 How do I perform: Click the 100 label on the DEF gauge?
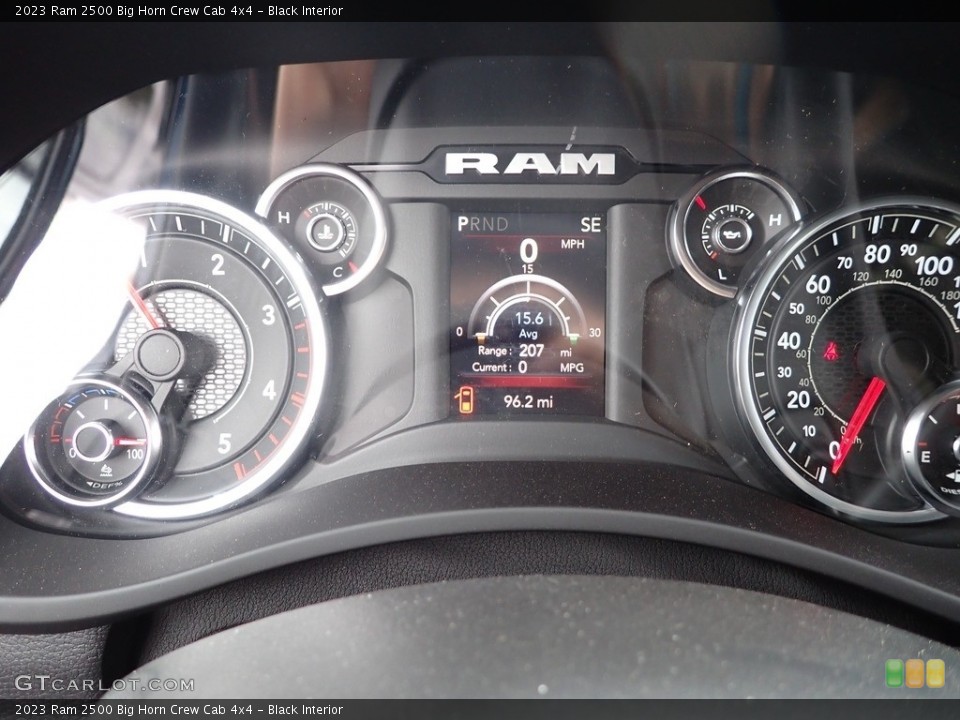pyautogui.click(x=134, y=454)
